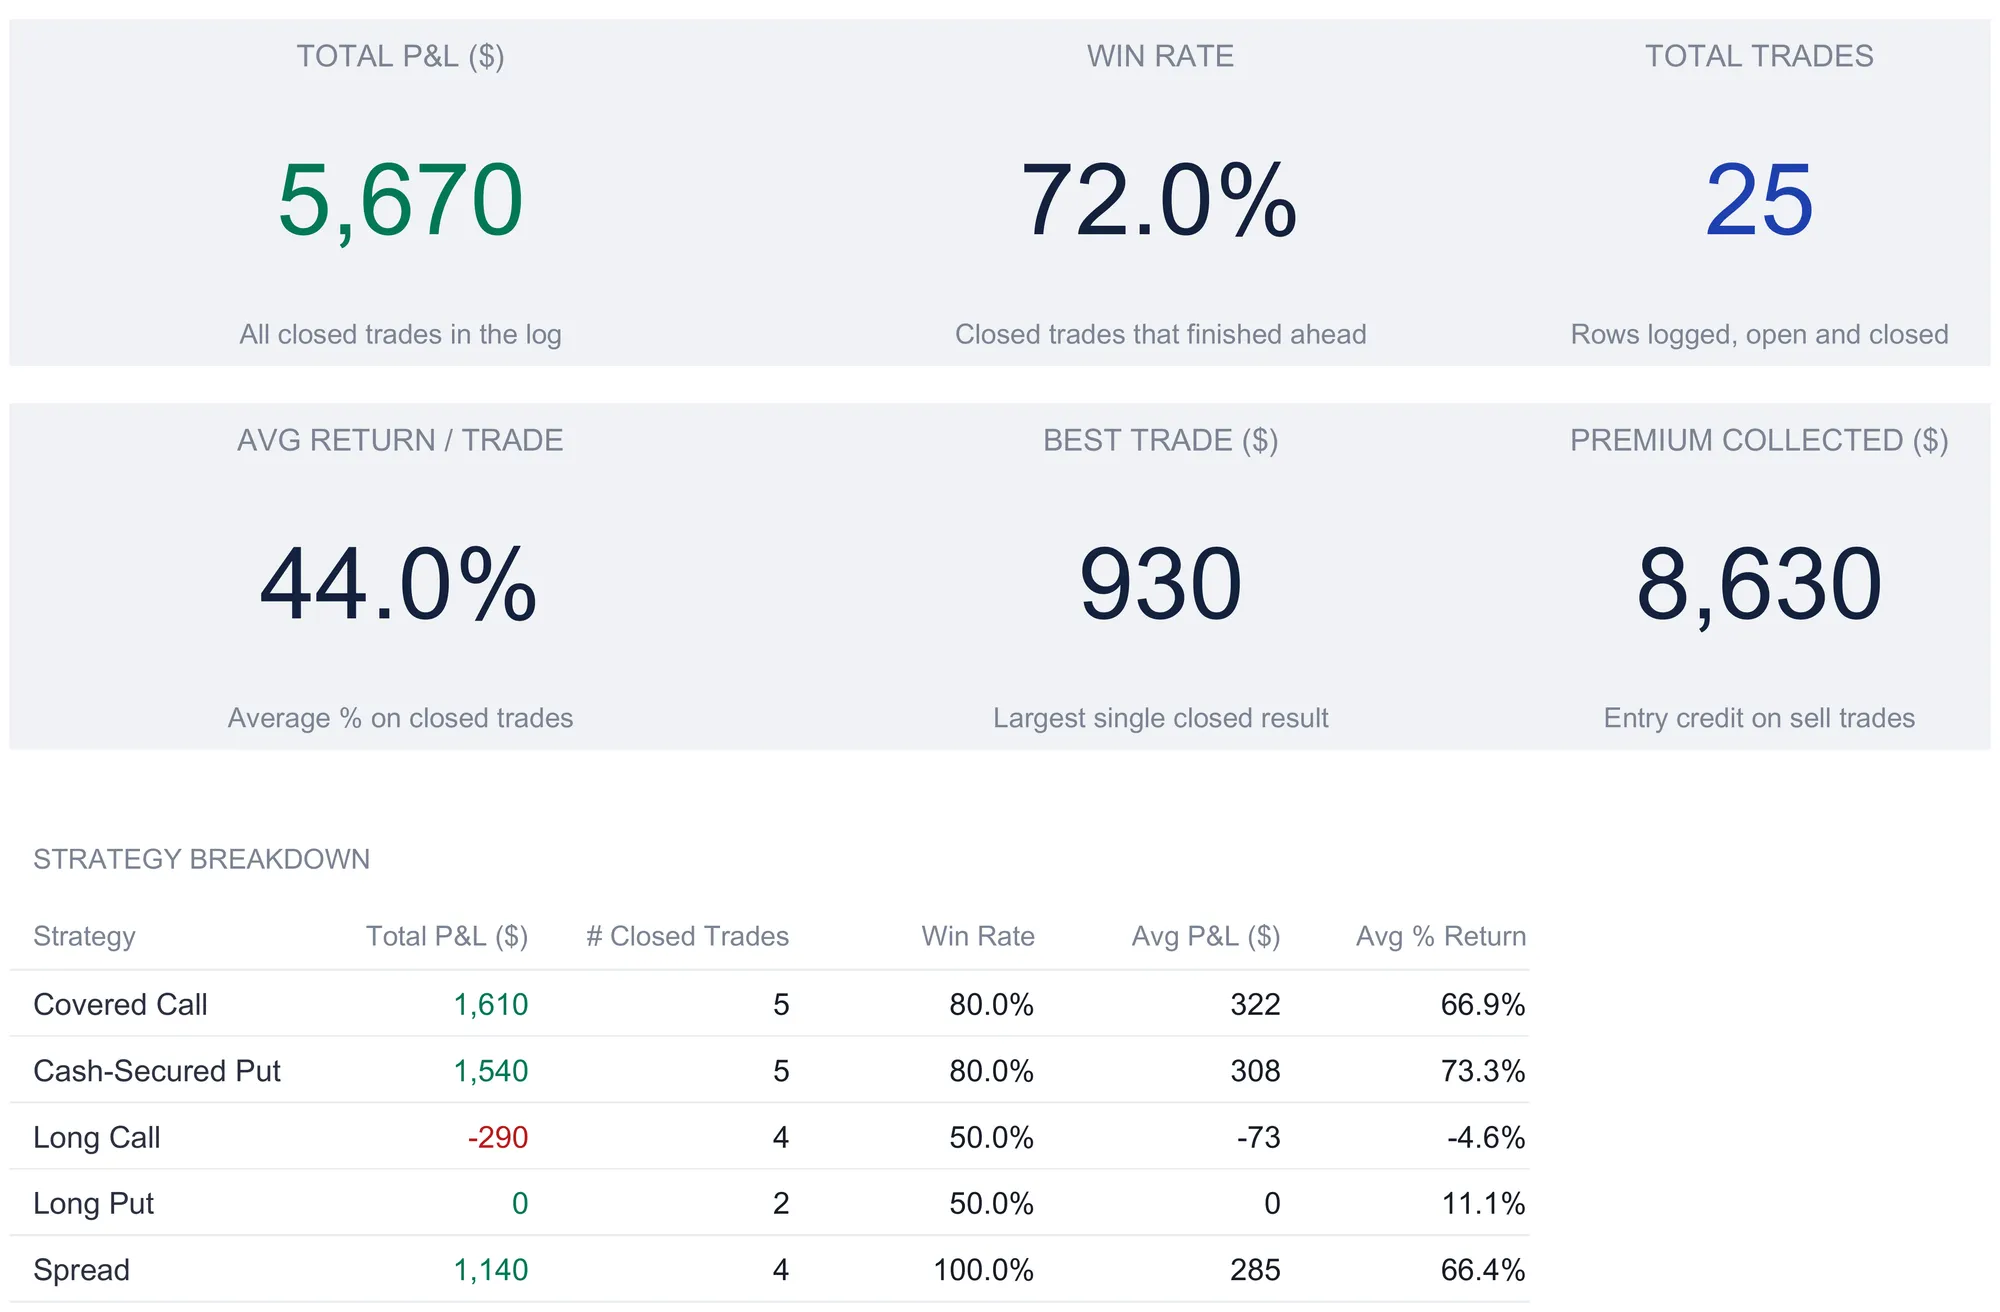Click 'Average % on closed trades' caption
The width and height of the screenshot is (2000, 1312).
[400, 718]
